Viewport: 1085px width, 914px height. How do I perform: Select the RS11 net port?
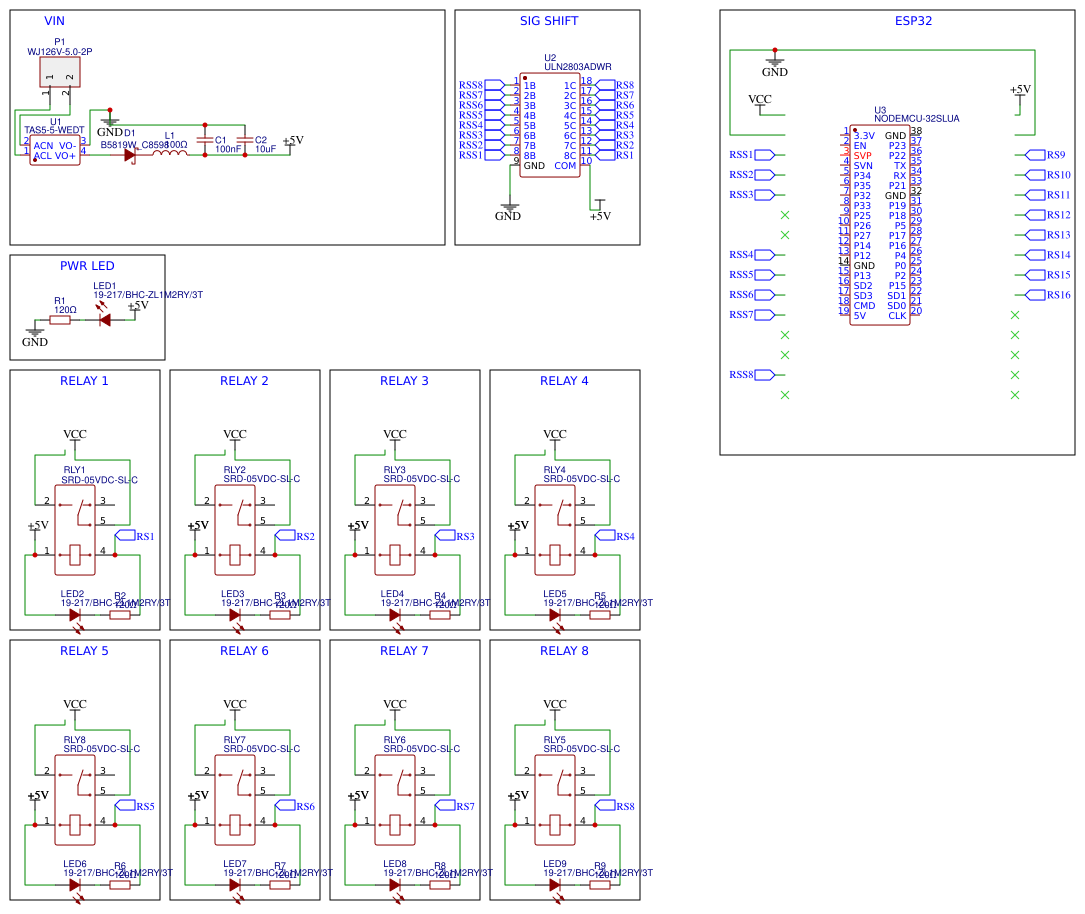pyautogui.click(x=1047, y=195)
